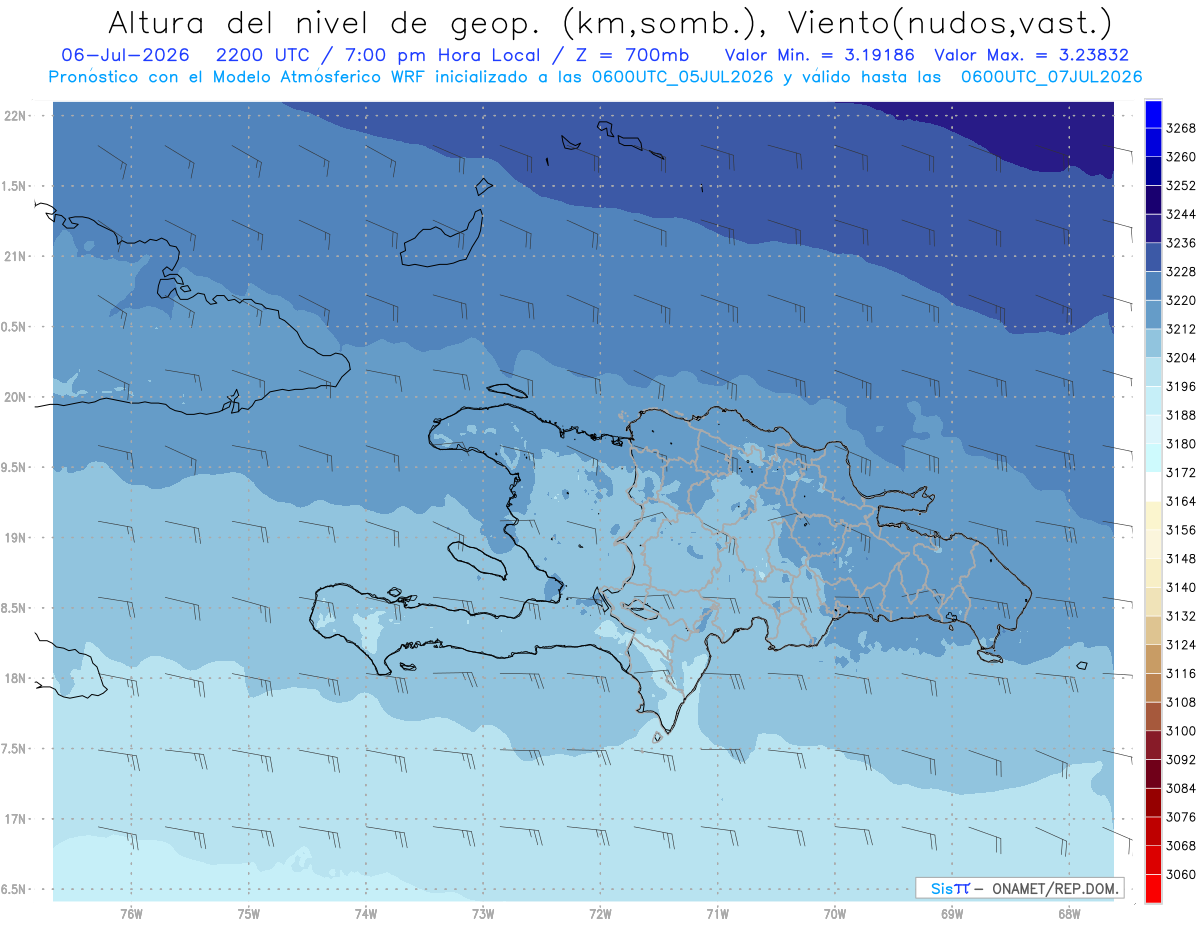Click the 'Valor Min. = 3.19186' readout
This screenshot has width=1200, height=927.
[x=820, y=55]
